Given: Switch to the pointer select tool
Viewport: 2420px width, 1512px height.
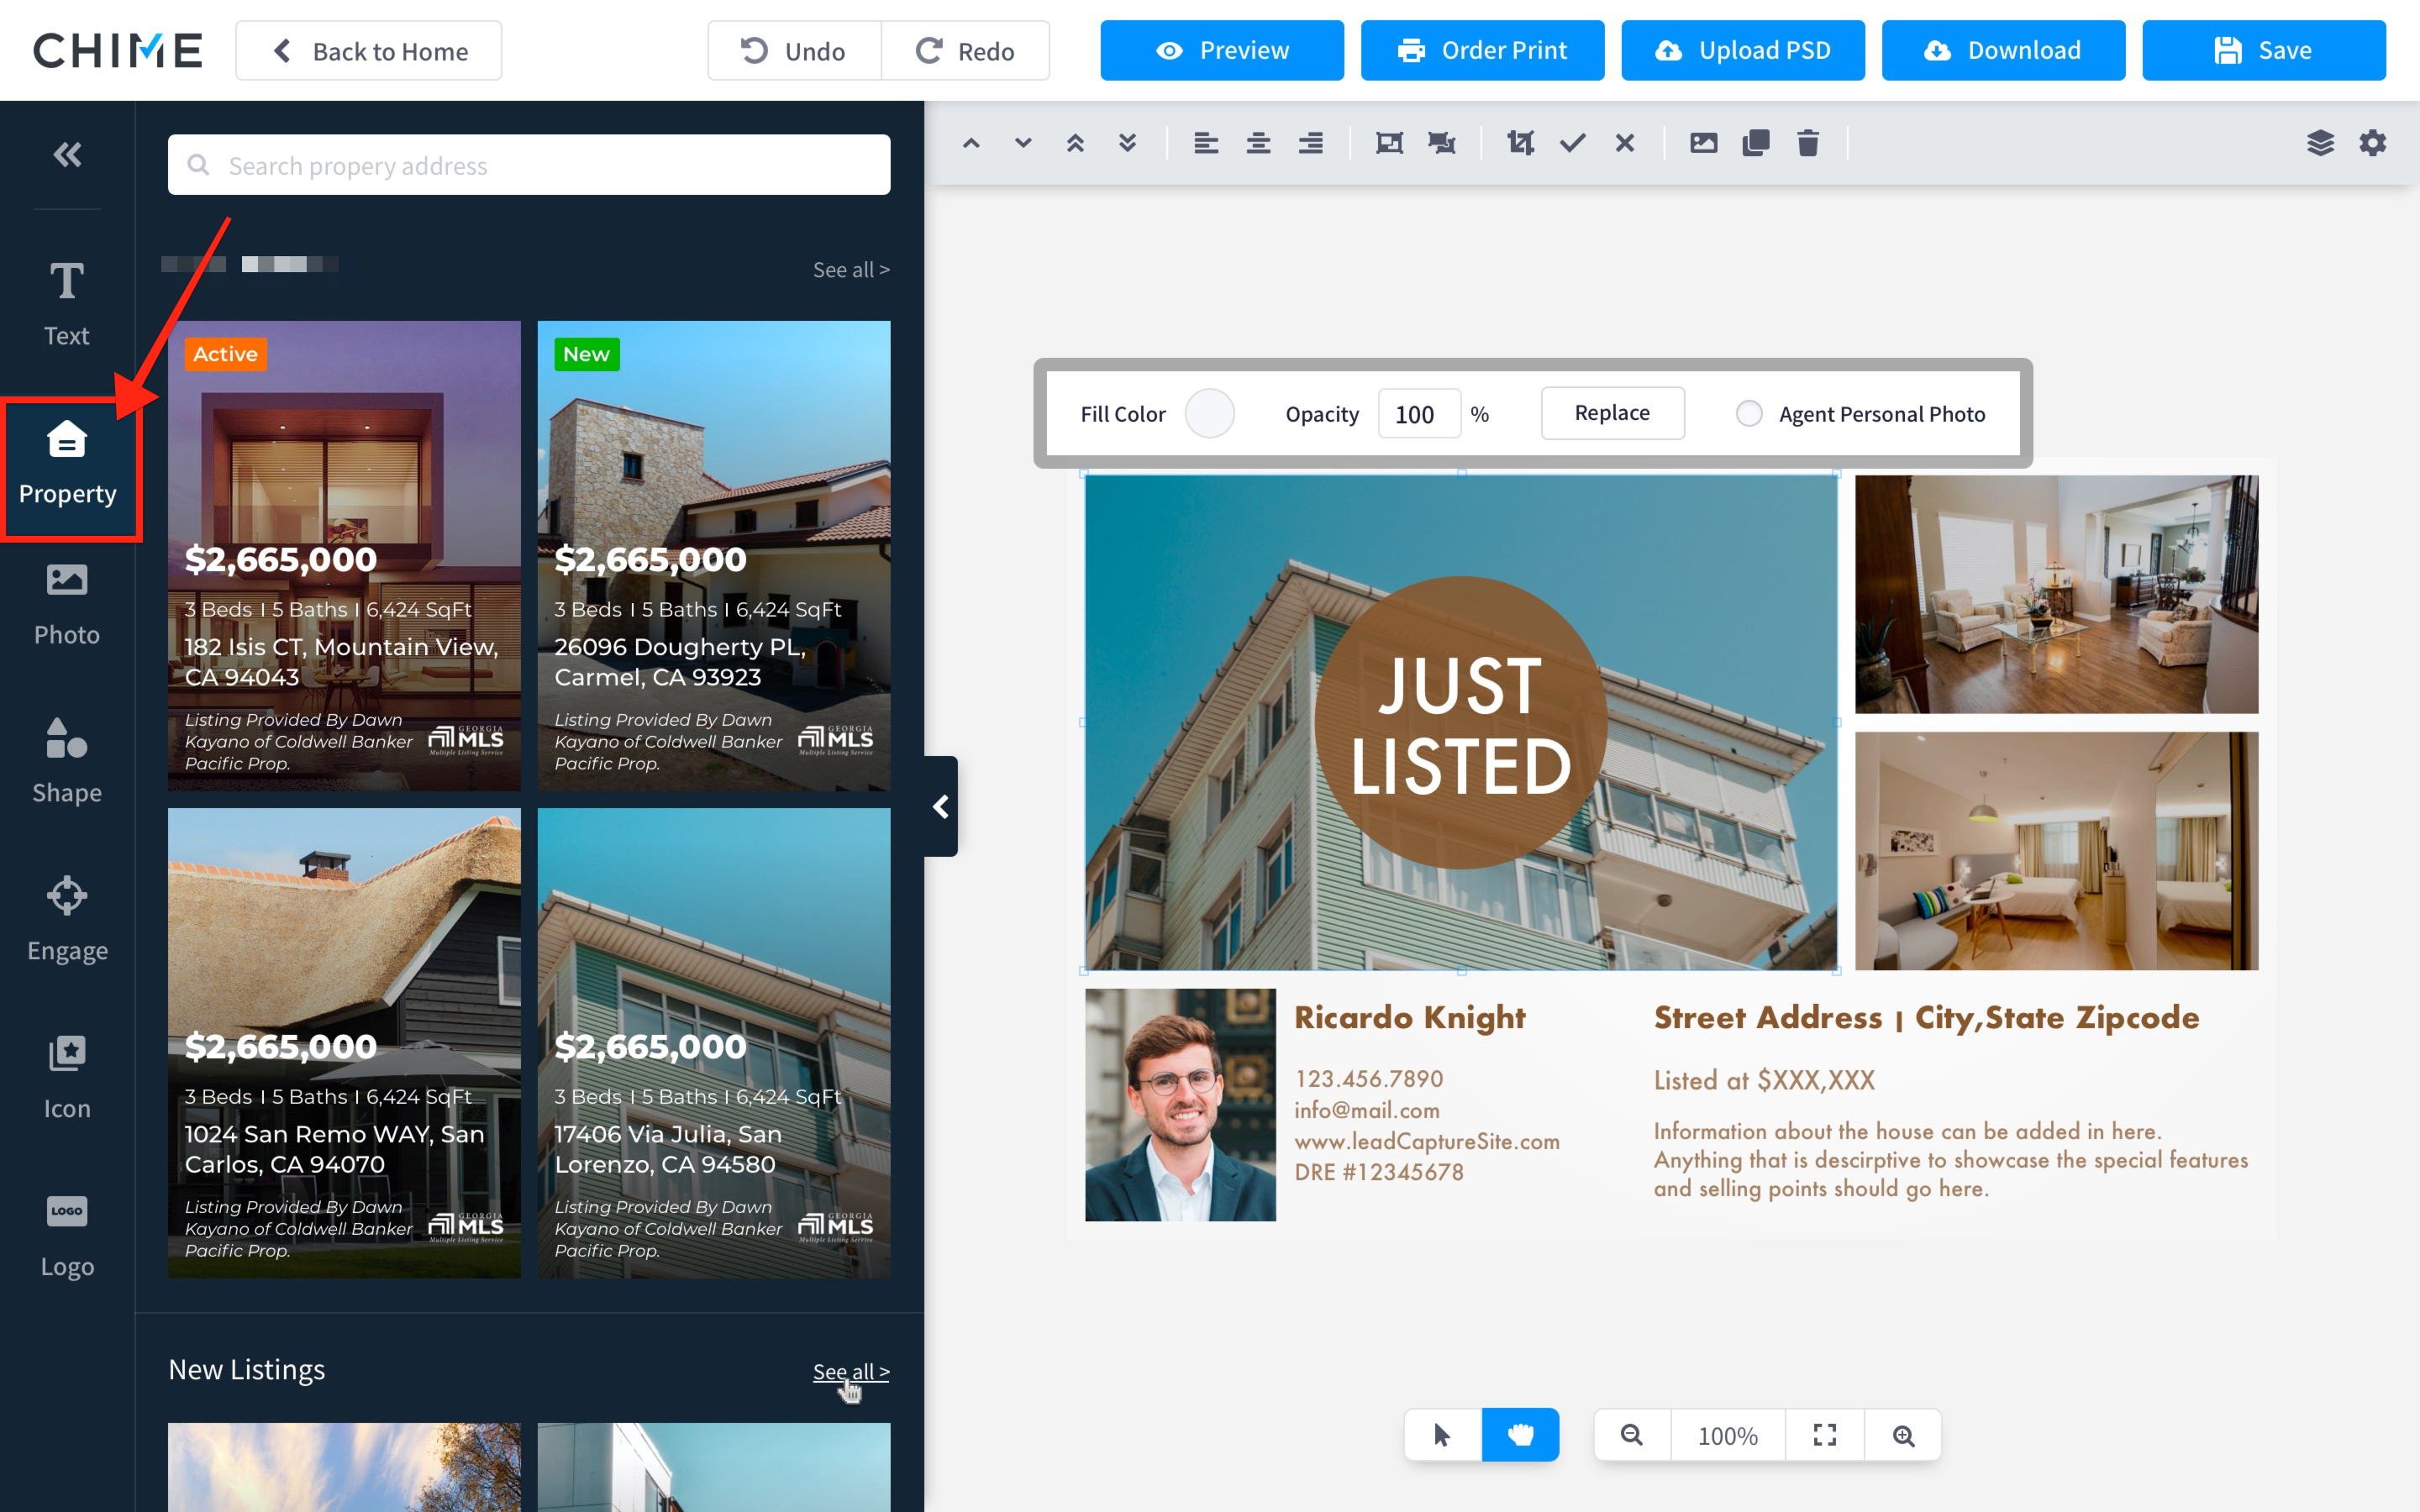Looking at the screenshot, I should coord(1442,1435).
